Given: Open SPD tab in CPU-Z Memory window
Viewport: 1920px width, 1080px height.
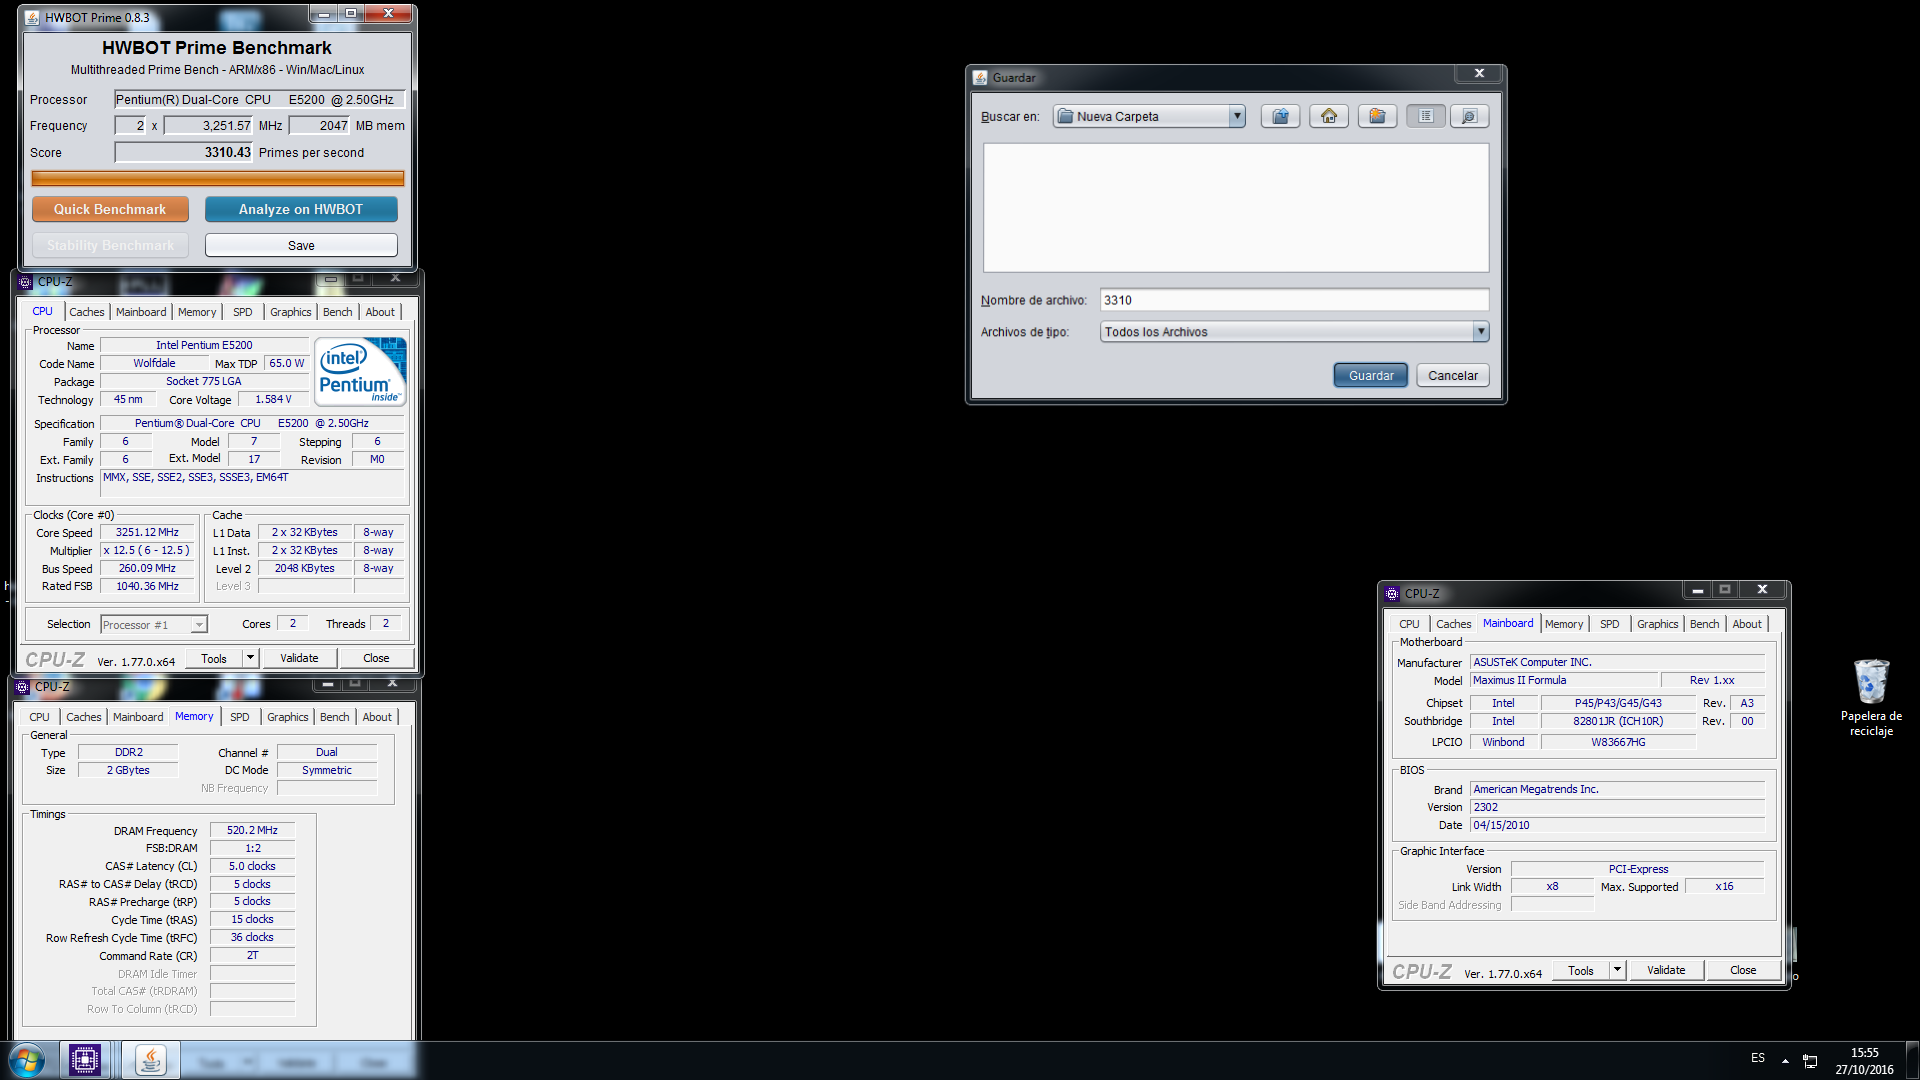Looking at the screenshot, I should [x=240, y=717].
